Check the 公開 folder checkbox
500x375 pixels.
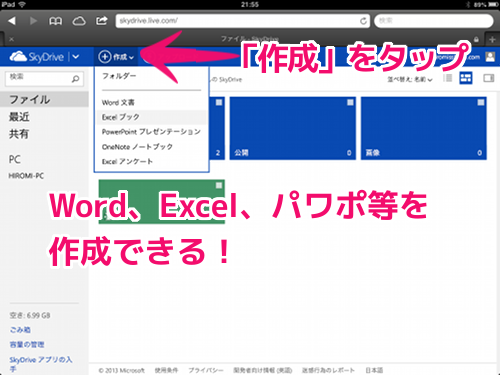(350, 102)
